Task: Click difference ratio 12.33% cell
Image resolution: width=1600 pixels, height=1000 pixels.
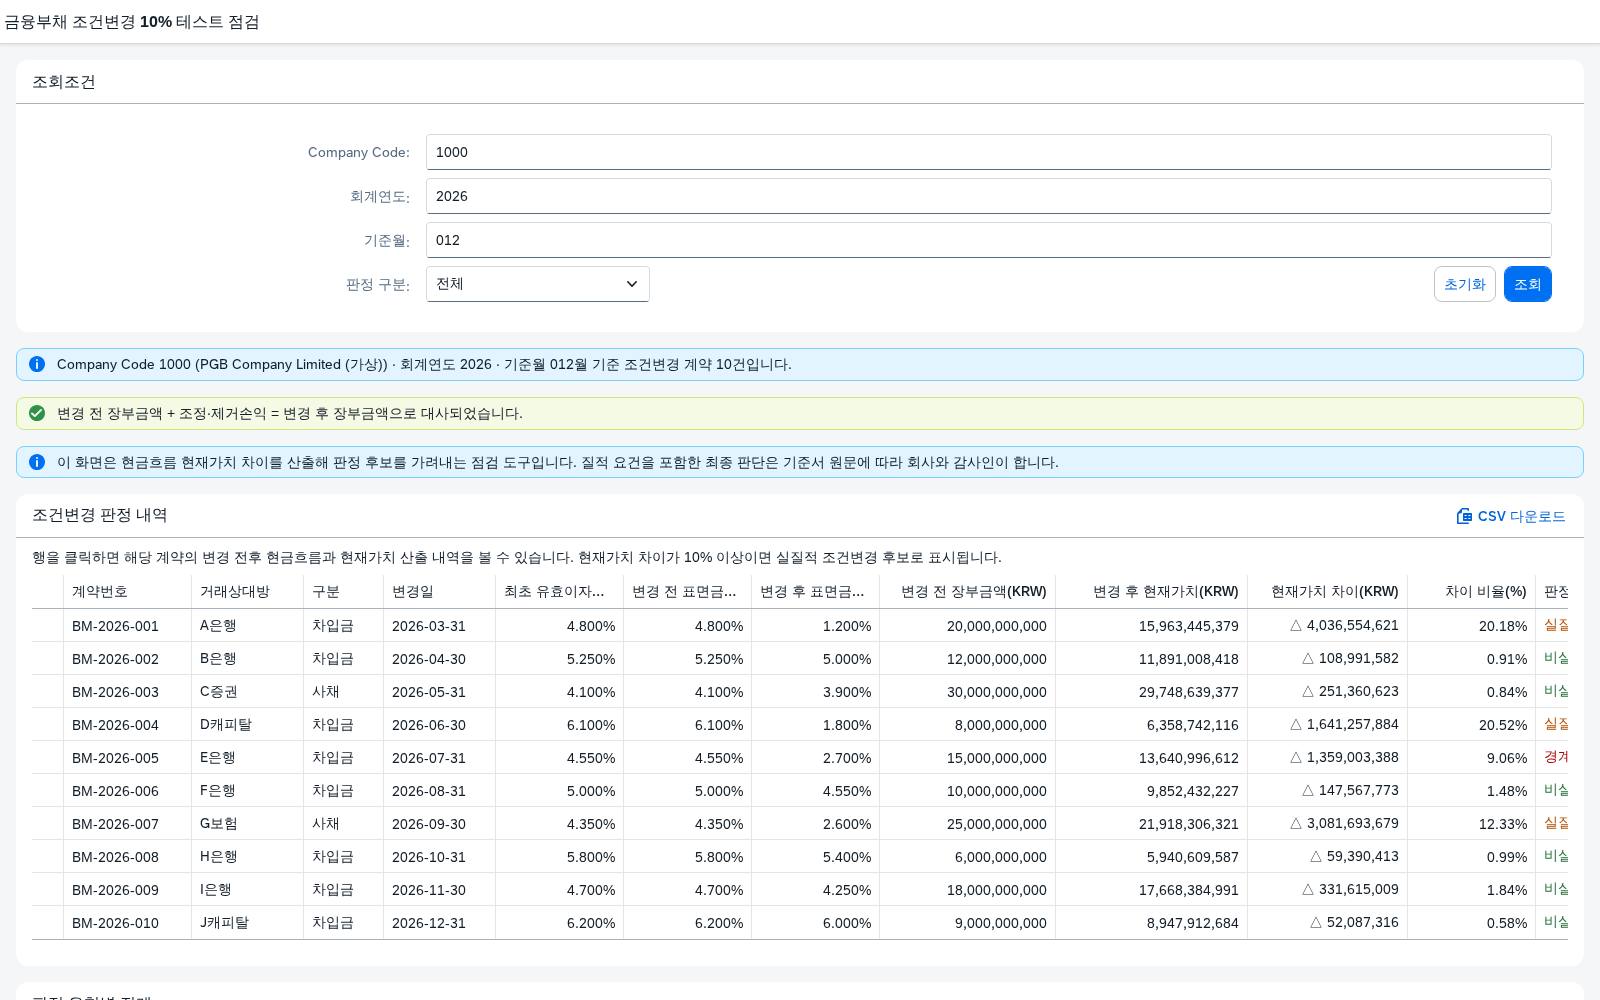Action: 1471,824
